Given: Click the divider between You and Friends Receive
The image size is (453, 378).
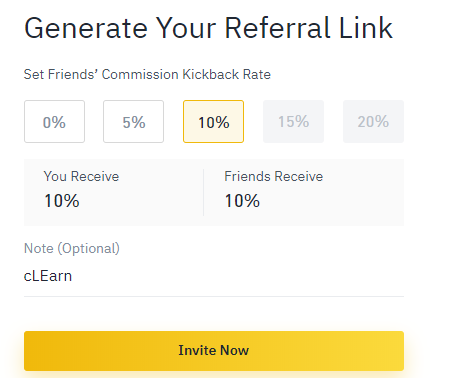Looking at the screenshot, I should click(203, 192).
